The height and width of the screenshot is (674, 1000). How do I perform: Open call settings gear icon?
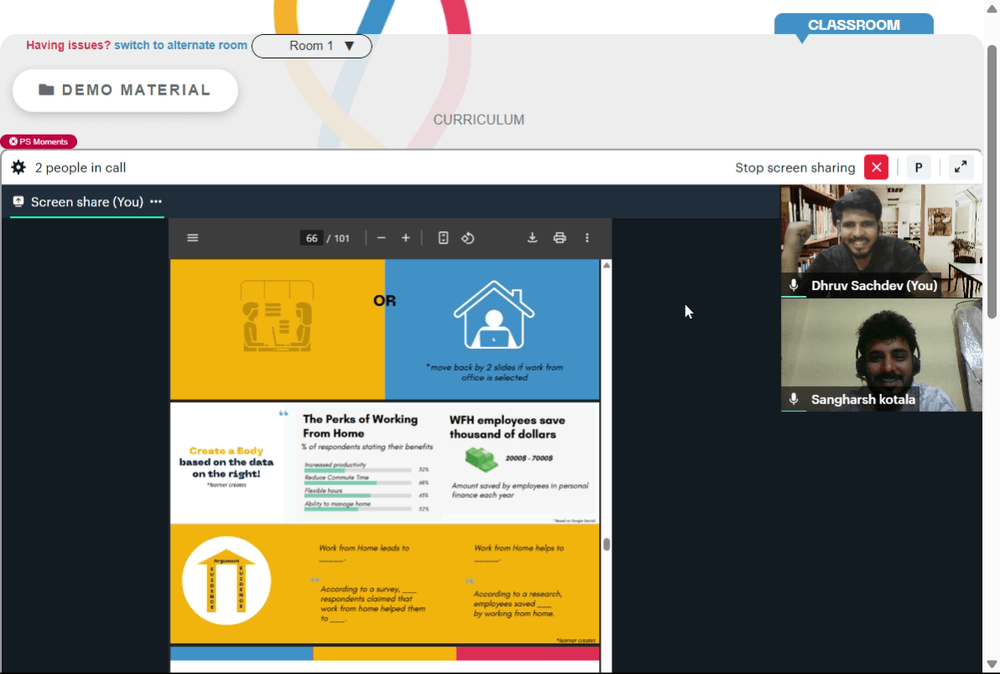[x=18, y=168]
